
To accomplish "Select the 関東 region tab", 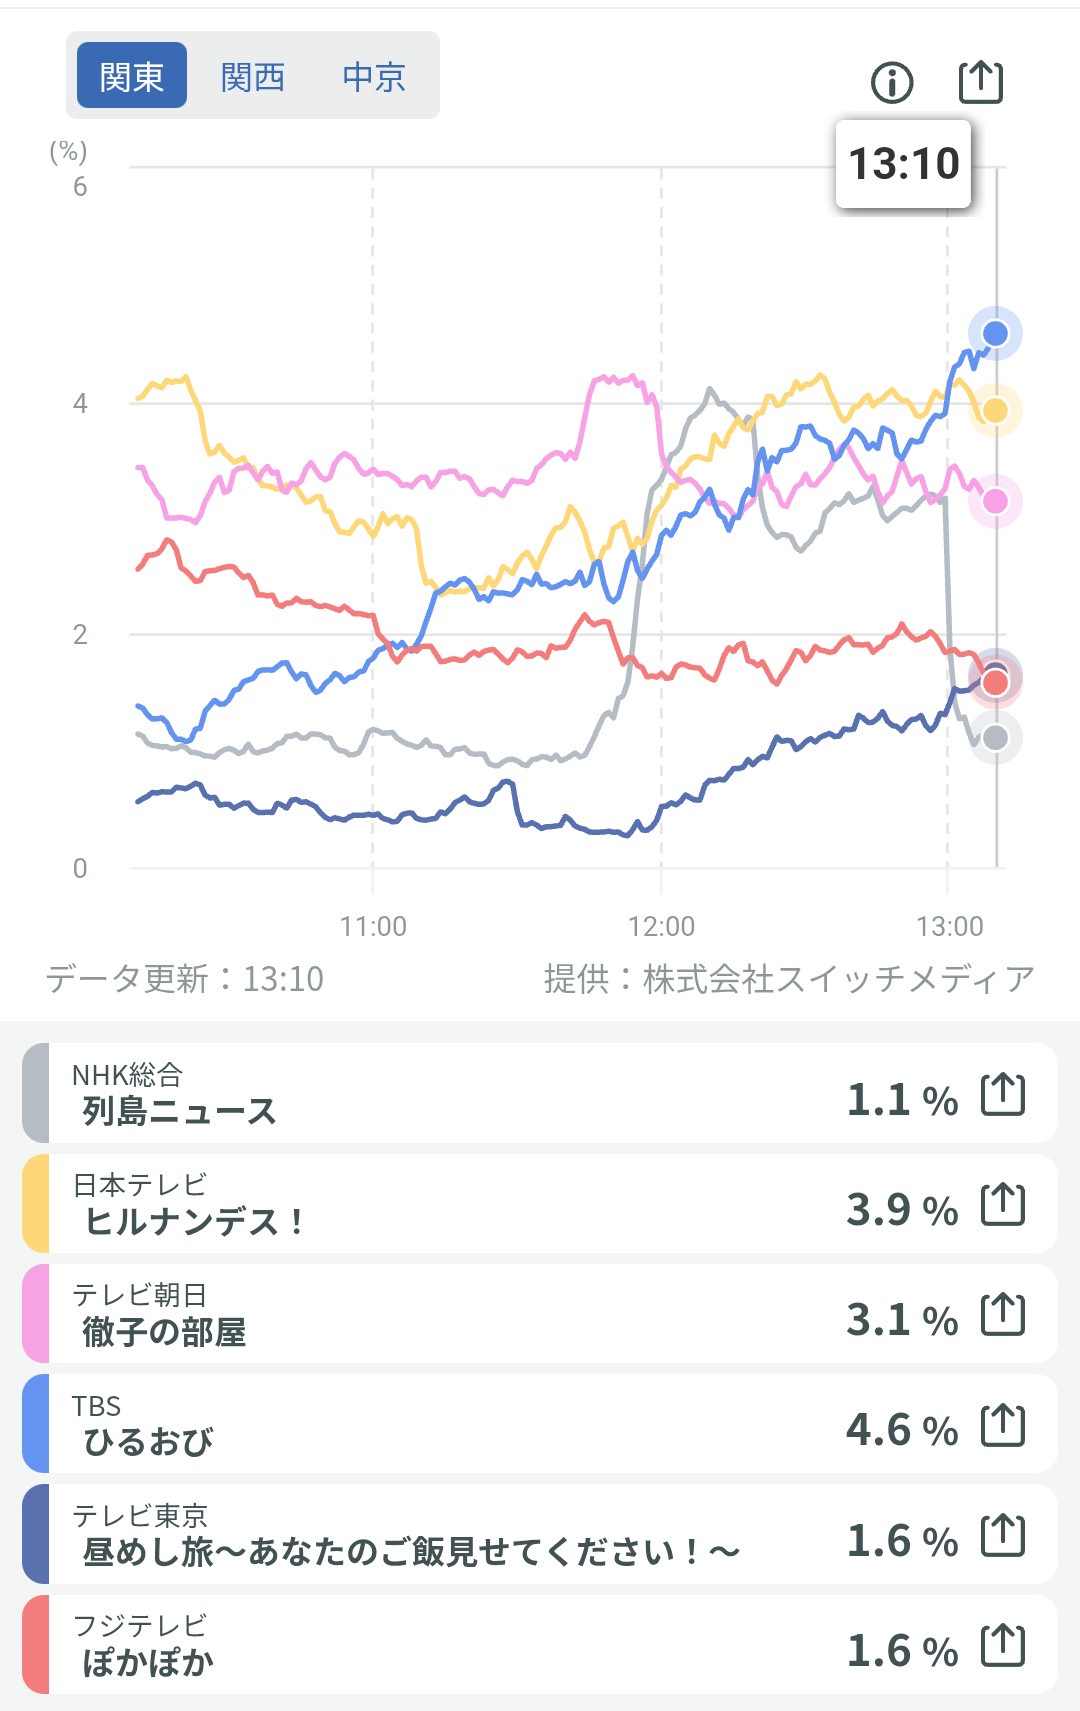I will tap(132, 76).
